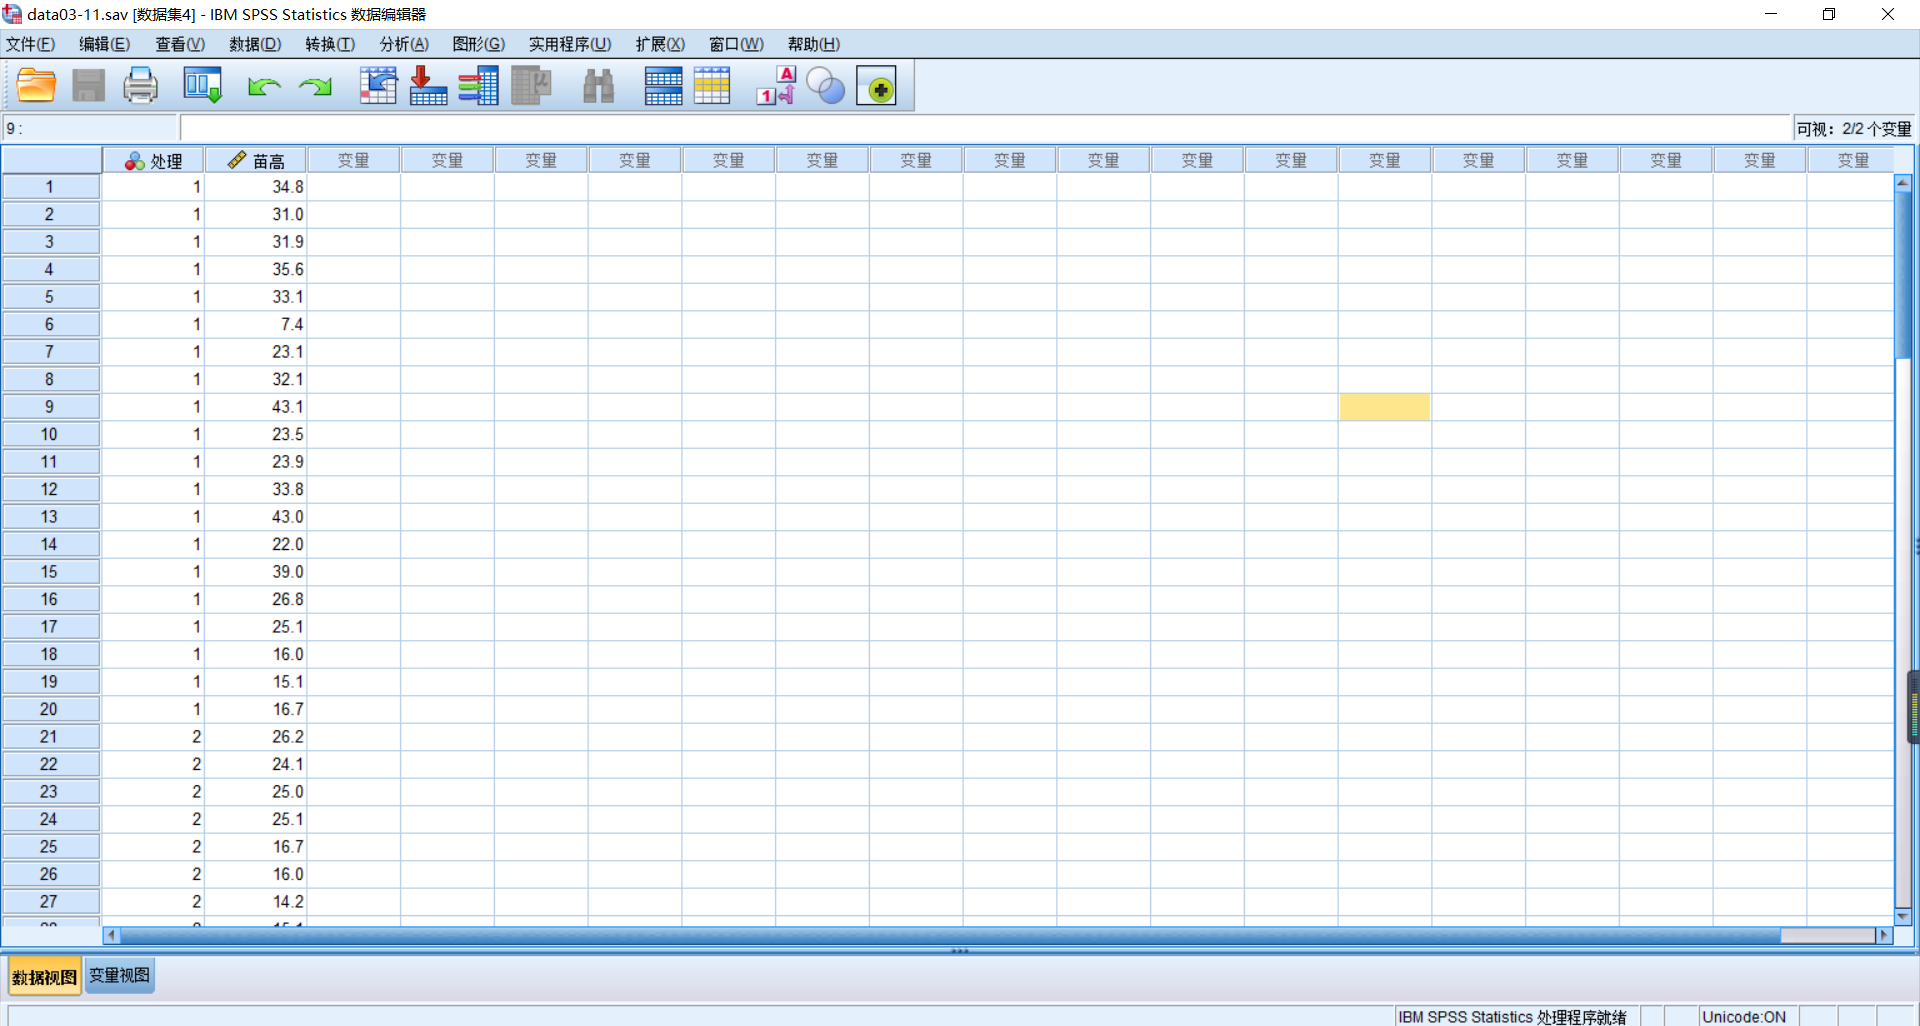1920x1026 pixels.
Task: Open the Variables info icon
Action: 479,86
